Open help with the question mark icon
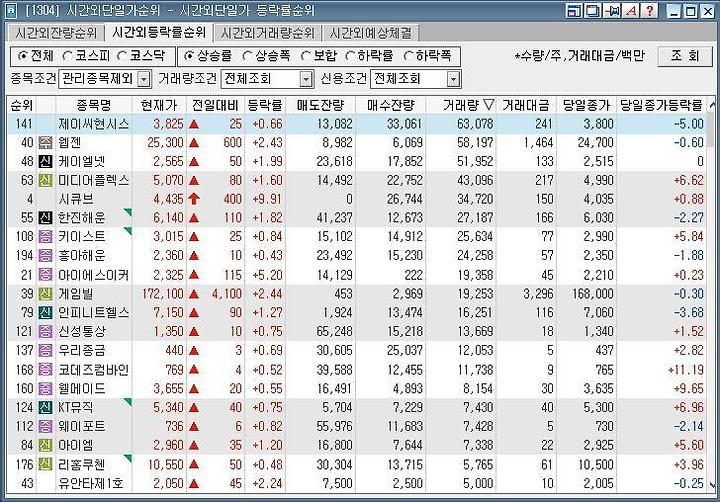The image size is (720, 502). click(650, 10)
